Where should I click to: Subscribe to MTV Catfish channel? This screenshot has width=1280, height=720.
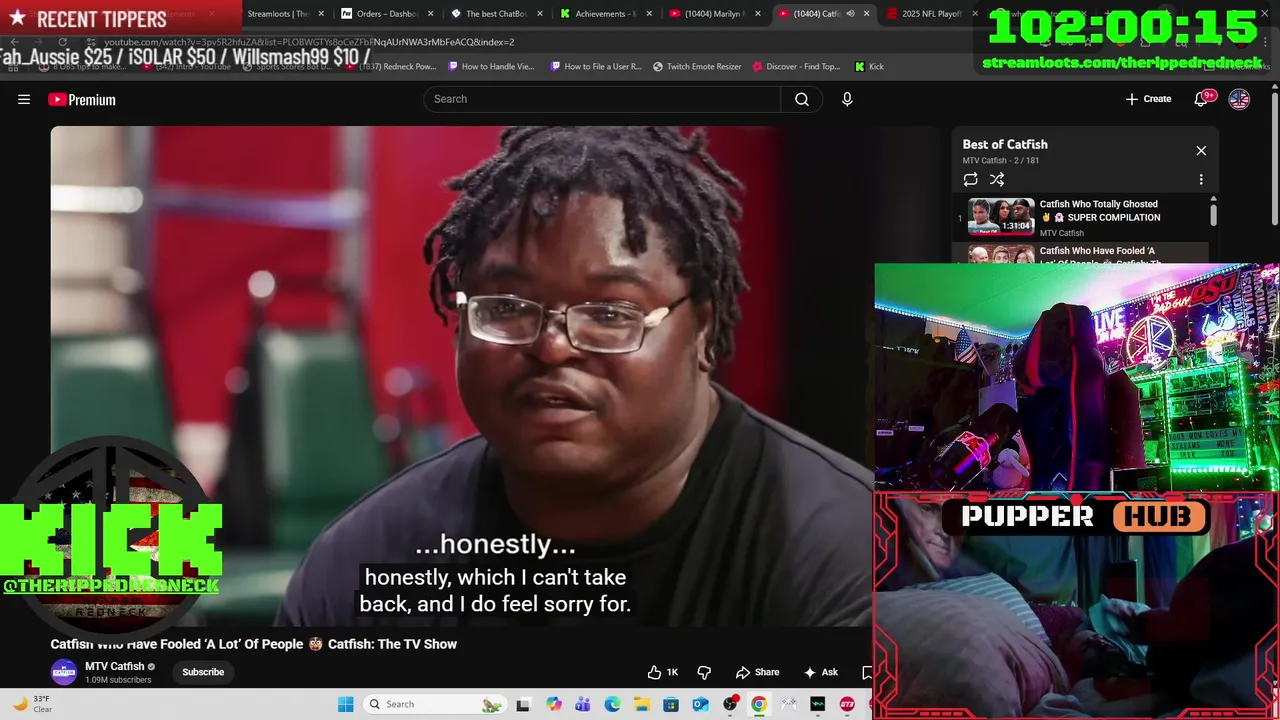coord(203,672)
